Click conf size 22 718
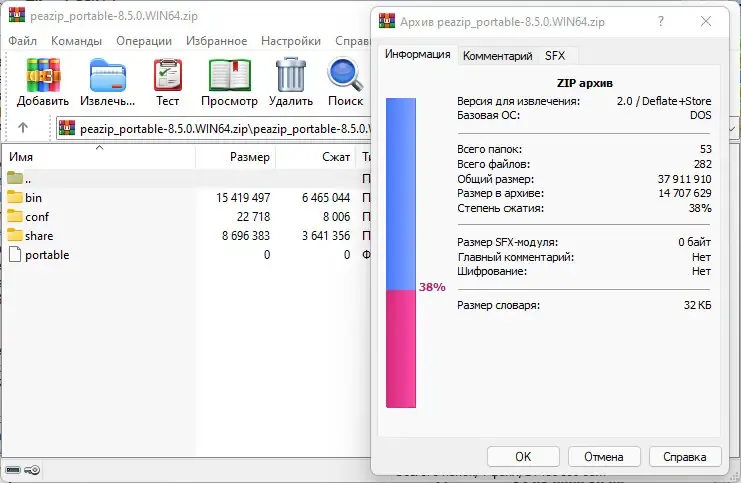The image size is (741, 483). point(253,216)
